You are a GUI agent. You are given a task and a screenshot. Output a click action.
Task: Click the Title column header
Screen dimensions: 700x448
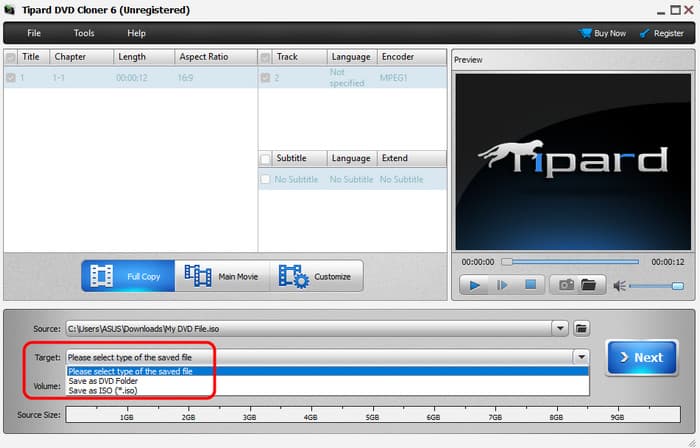[33, 57]
